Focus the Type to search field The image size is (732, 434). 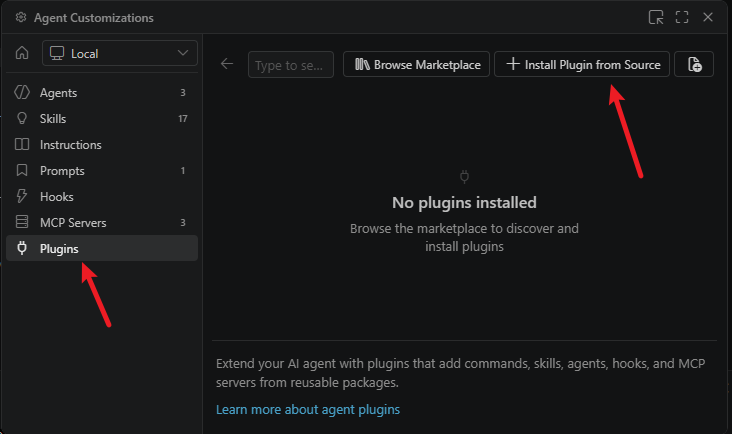point(291,64)
